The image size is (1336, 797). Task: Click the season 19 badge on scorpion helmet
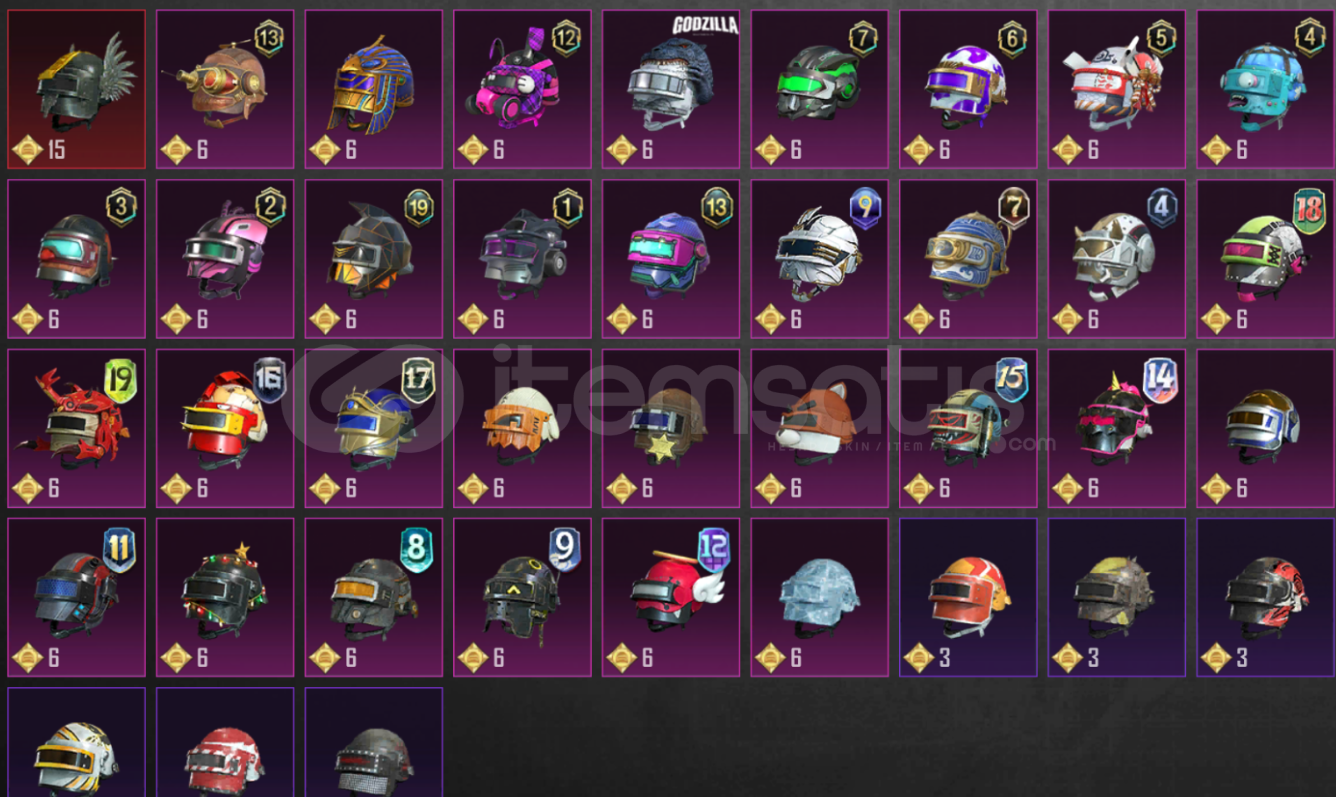pyautogui.click(x=120, y=381)
